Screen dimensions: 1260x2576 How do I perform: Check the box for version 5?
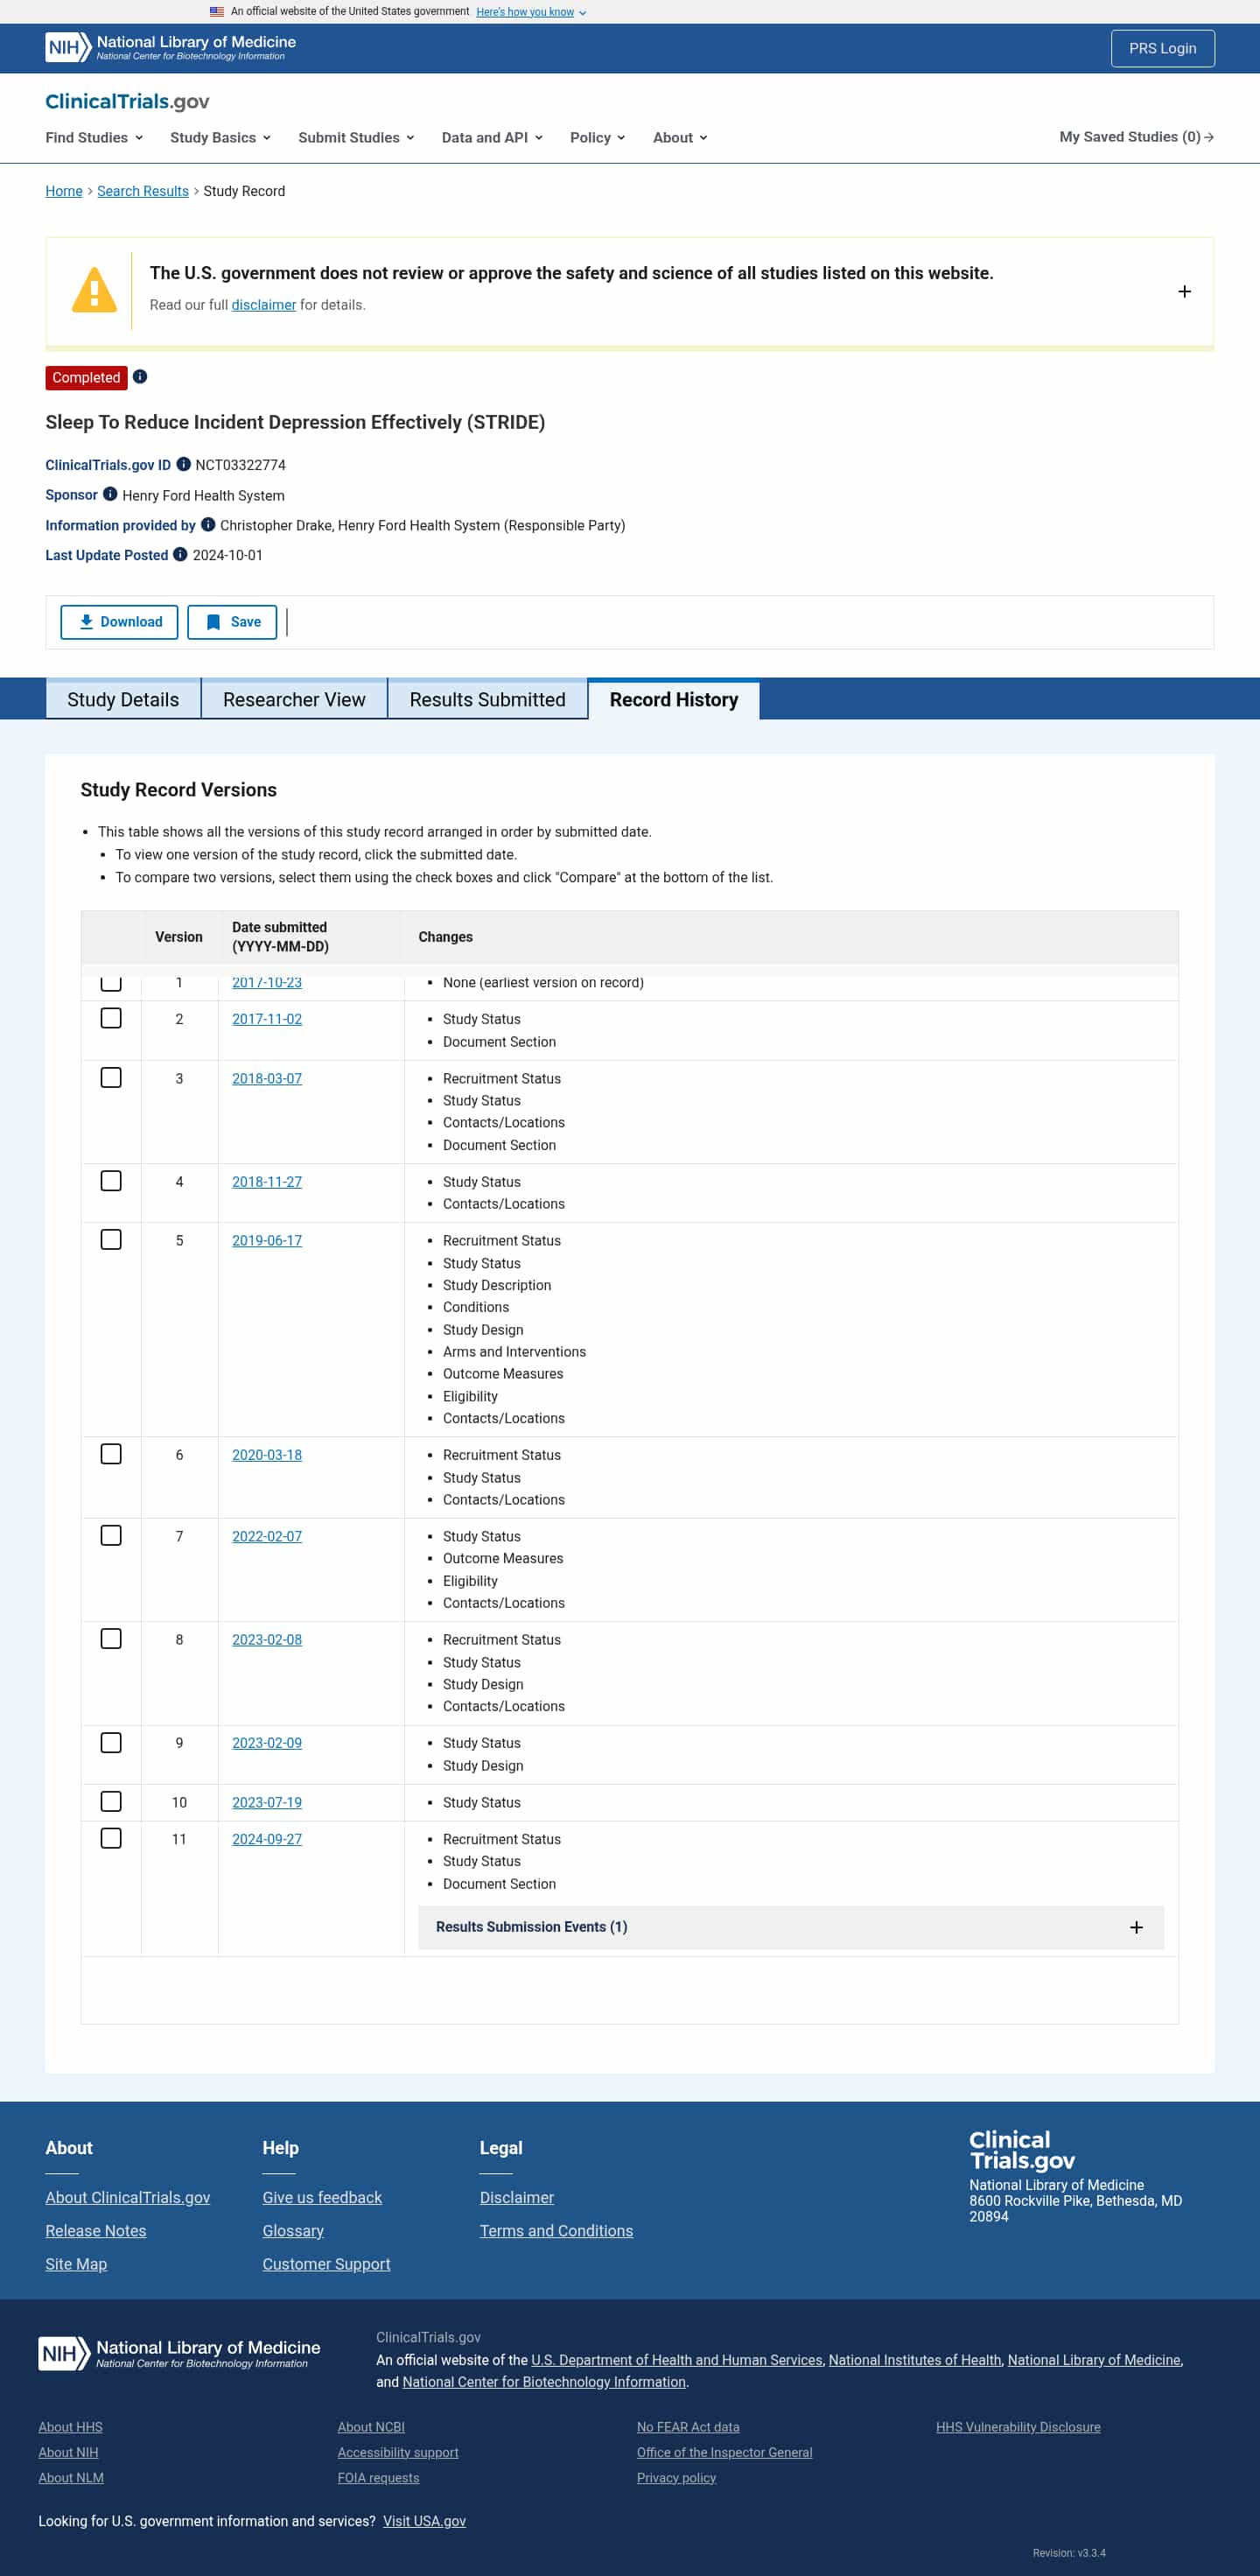[111, 1239]
